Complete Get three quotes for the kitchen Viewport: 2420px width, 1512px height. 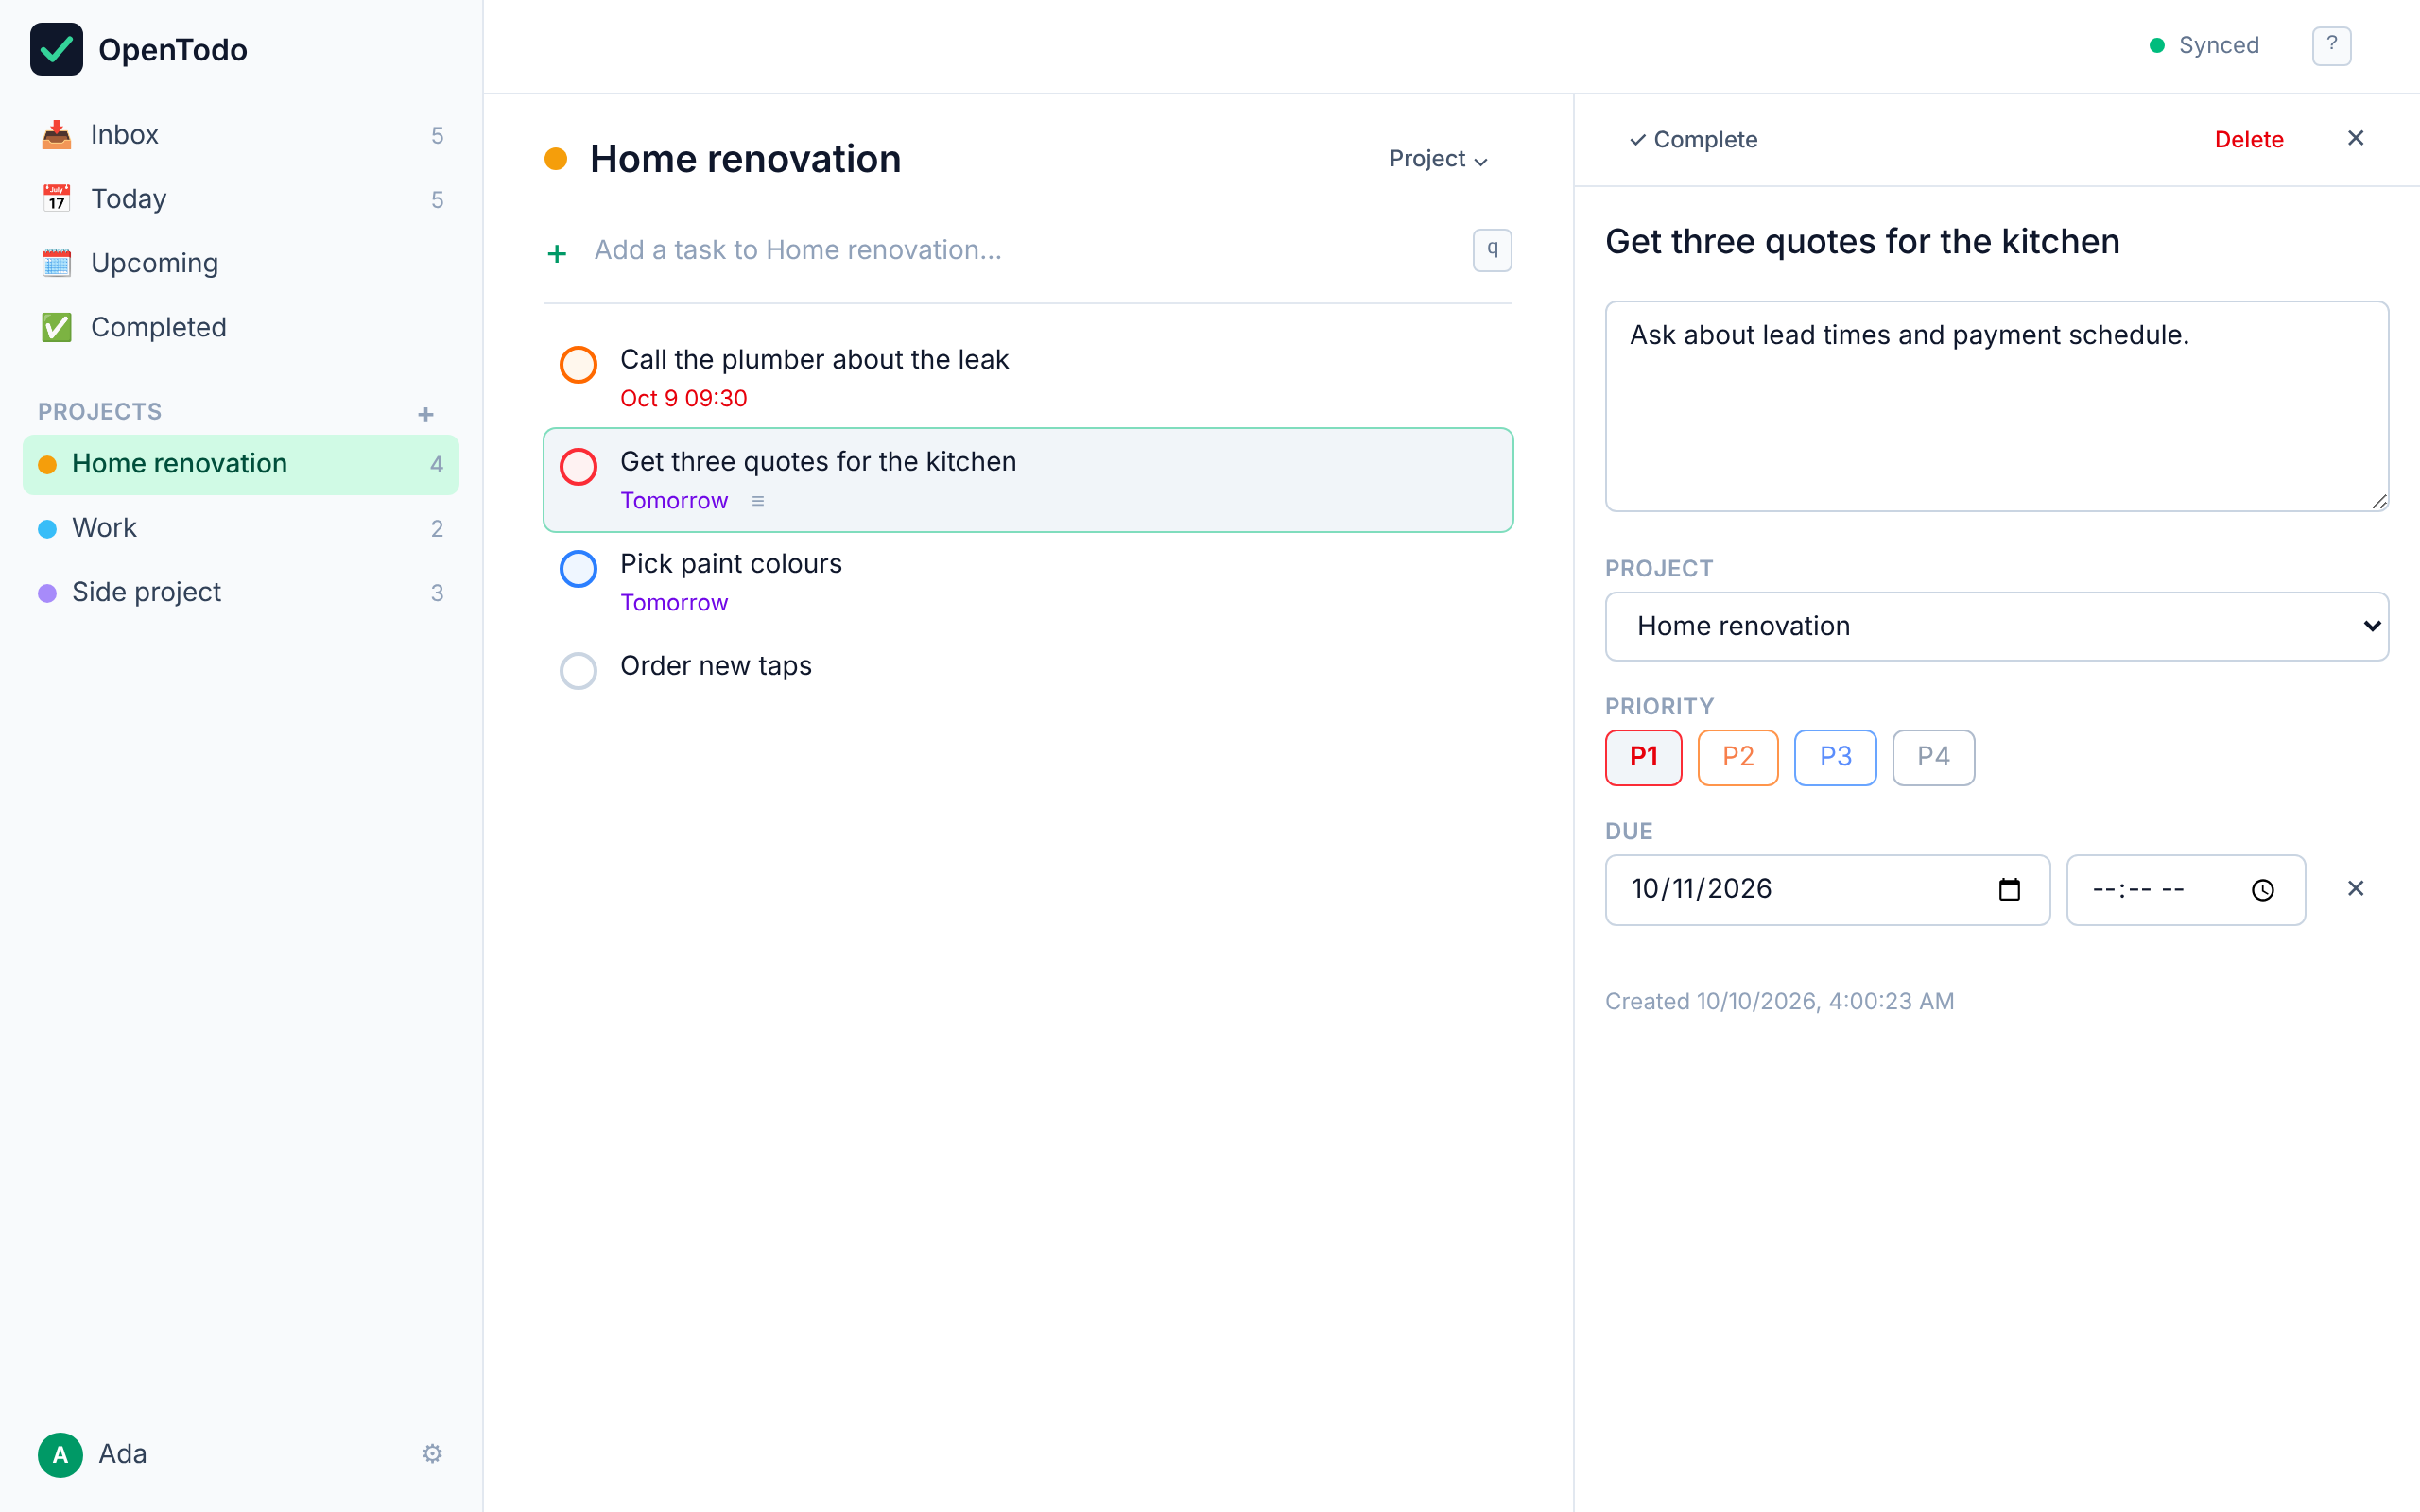tap(578, 467)
